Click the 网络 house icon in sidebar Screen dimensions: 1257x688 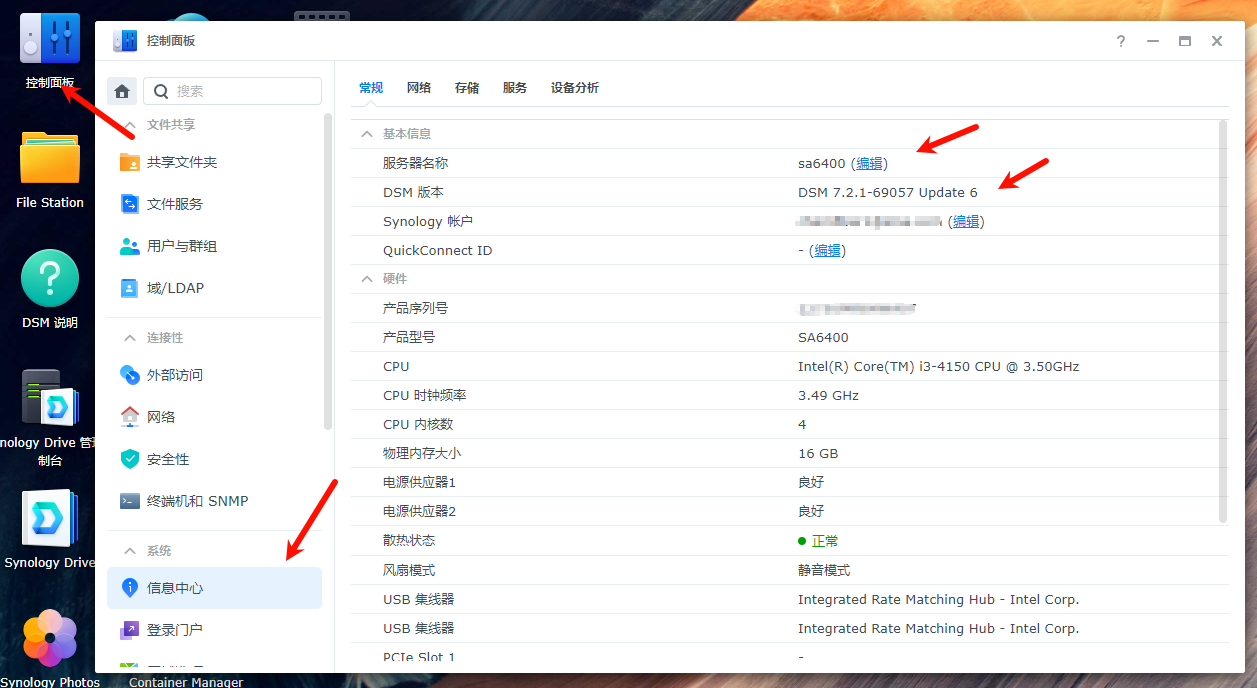130,417
